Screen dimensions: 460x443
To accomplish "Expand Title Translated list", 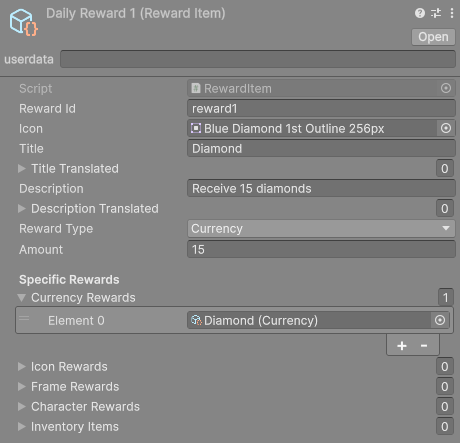I will [x=22, y=169].
